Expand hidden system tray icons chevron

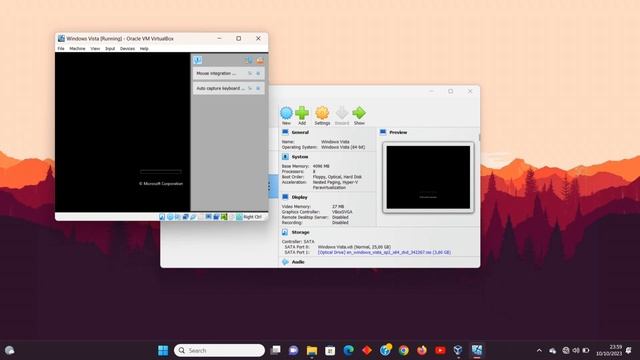[x=539, y=350]
